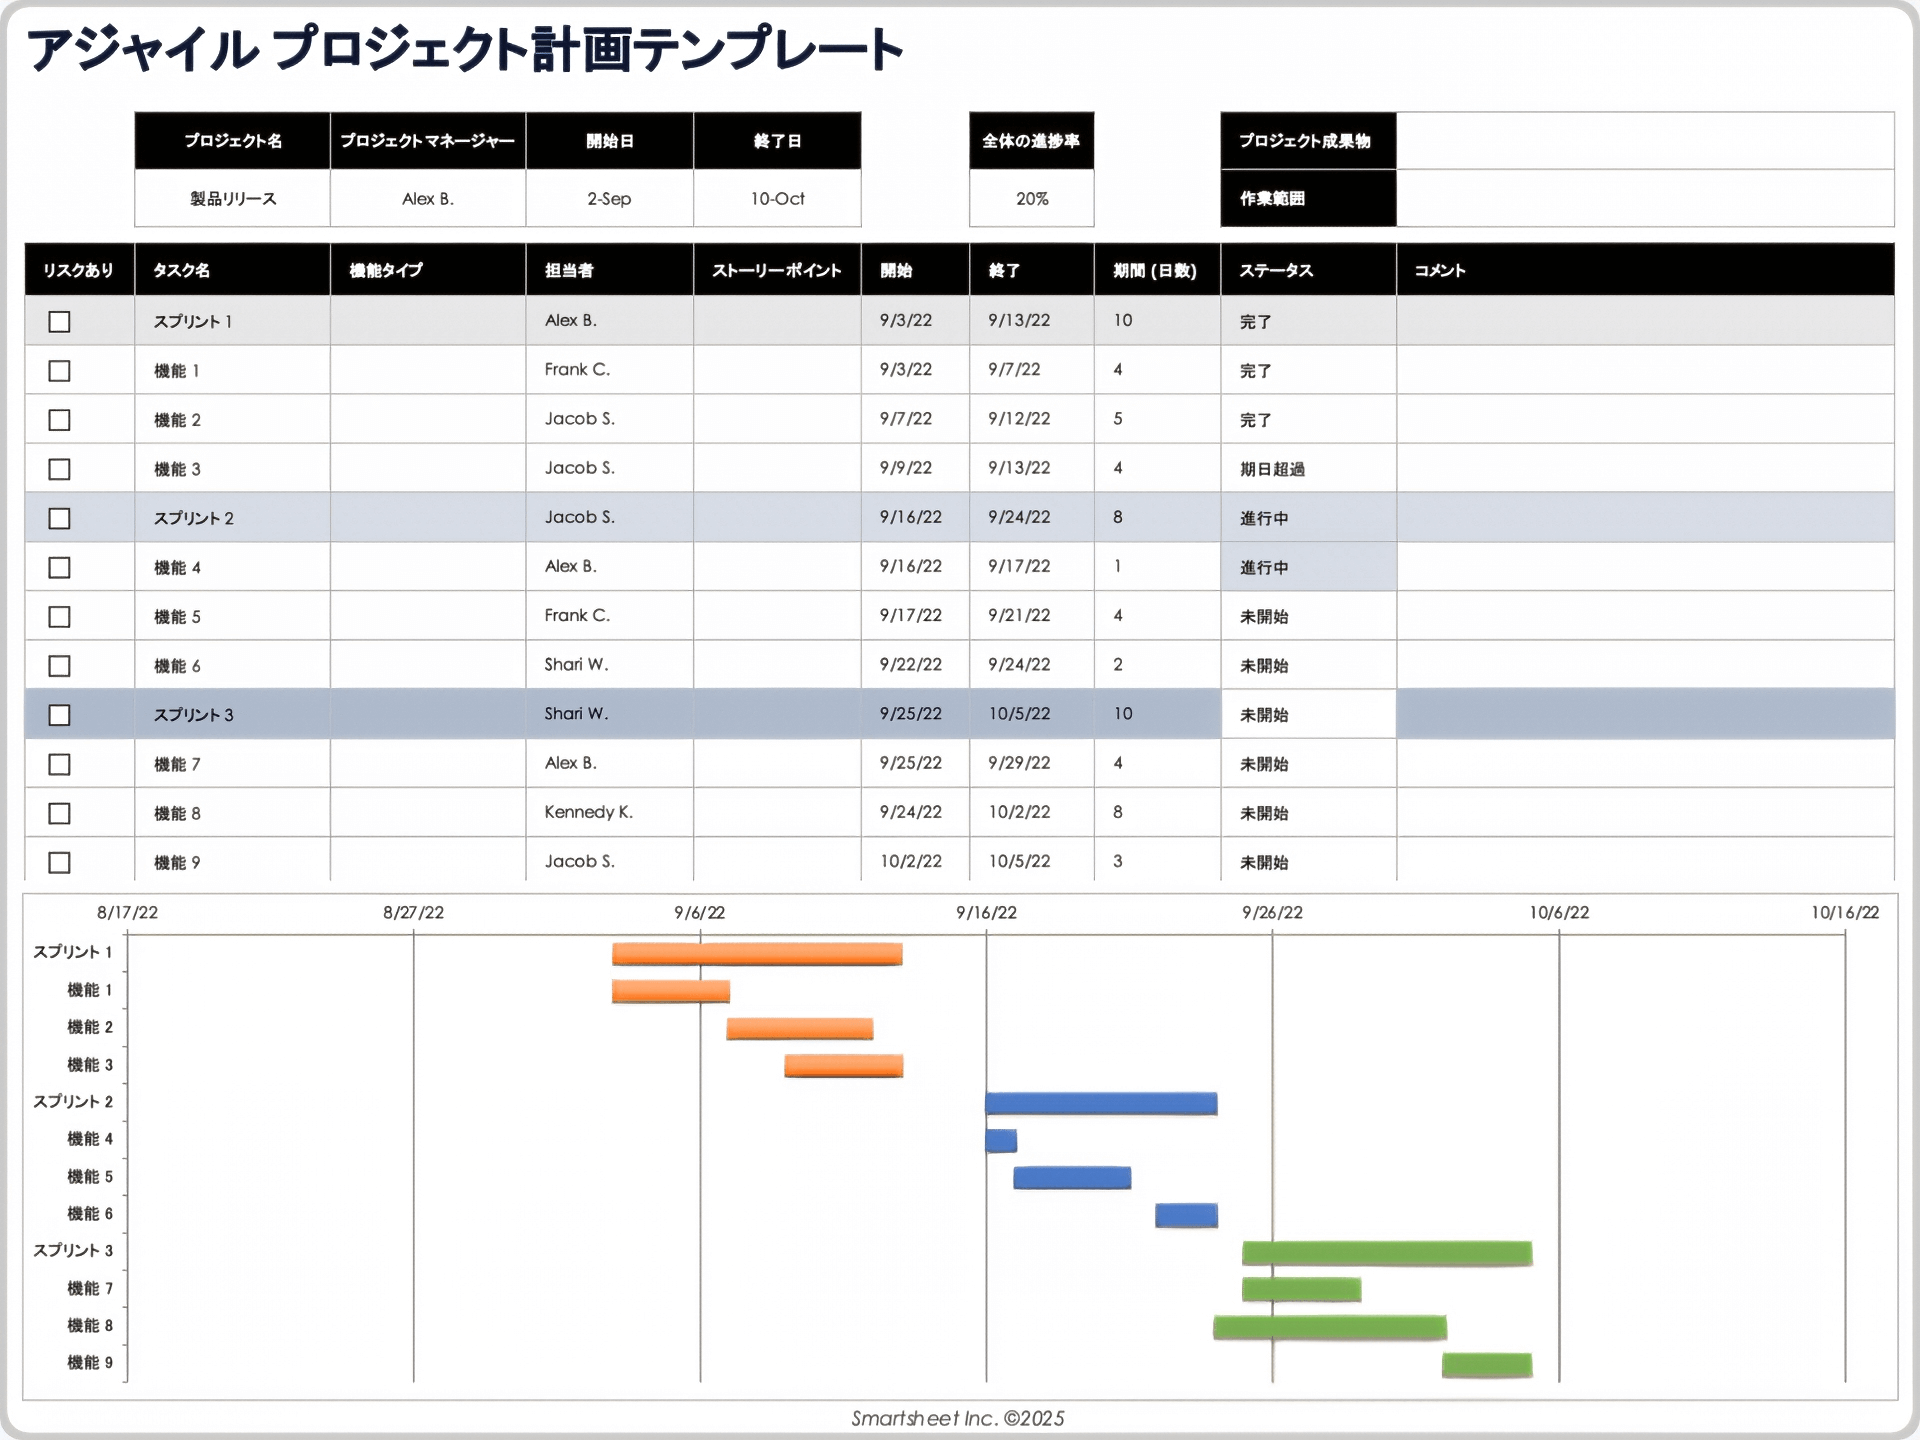Image resolution: width=1920 pixels, height=1440 pixels.
Task: Click the project manager value Alex B.
Action: point(428,198)
